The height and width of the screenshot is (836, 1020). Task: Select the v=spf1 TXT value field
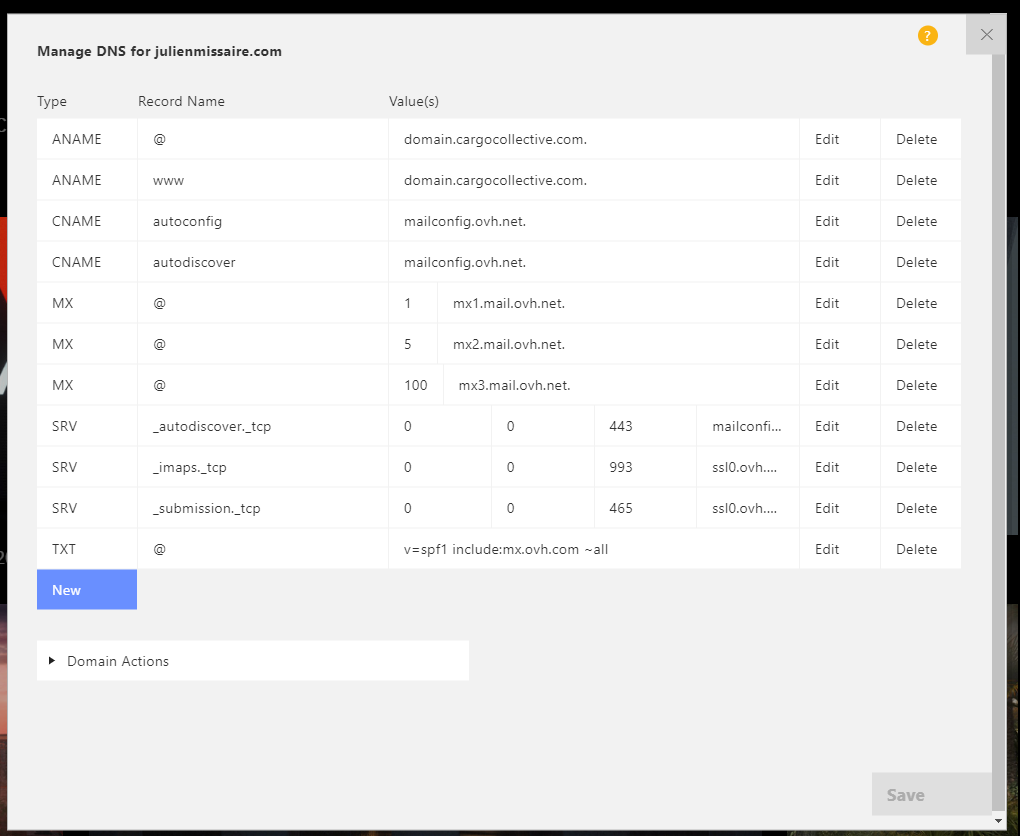pyautogui.click(x=593, y=550)
